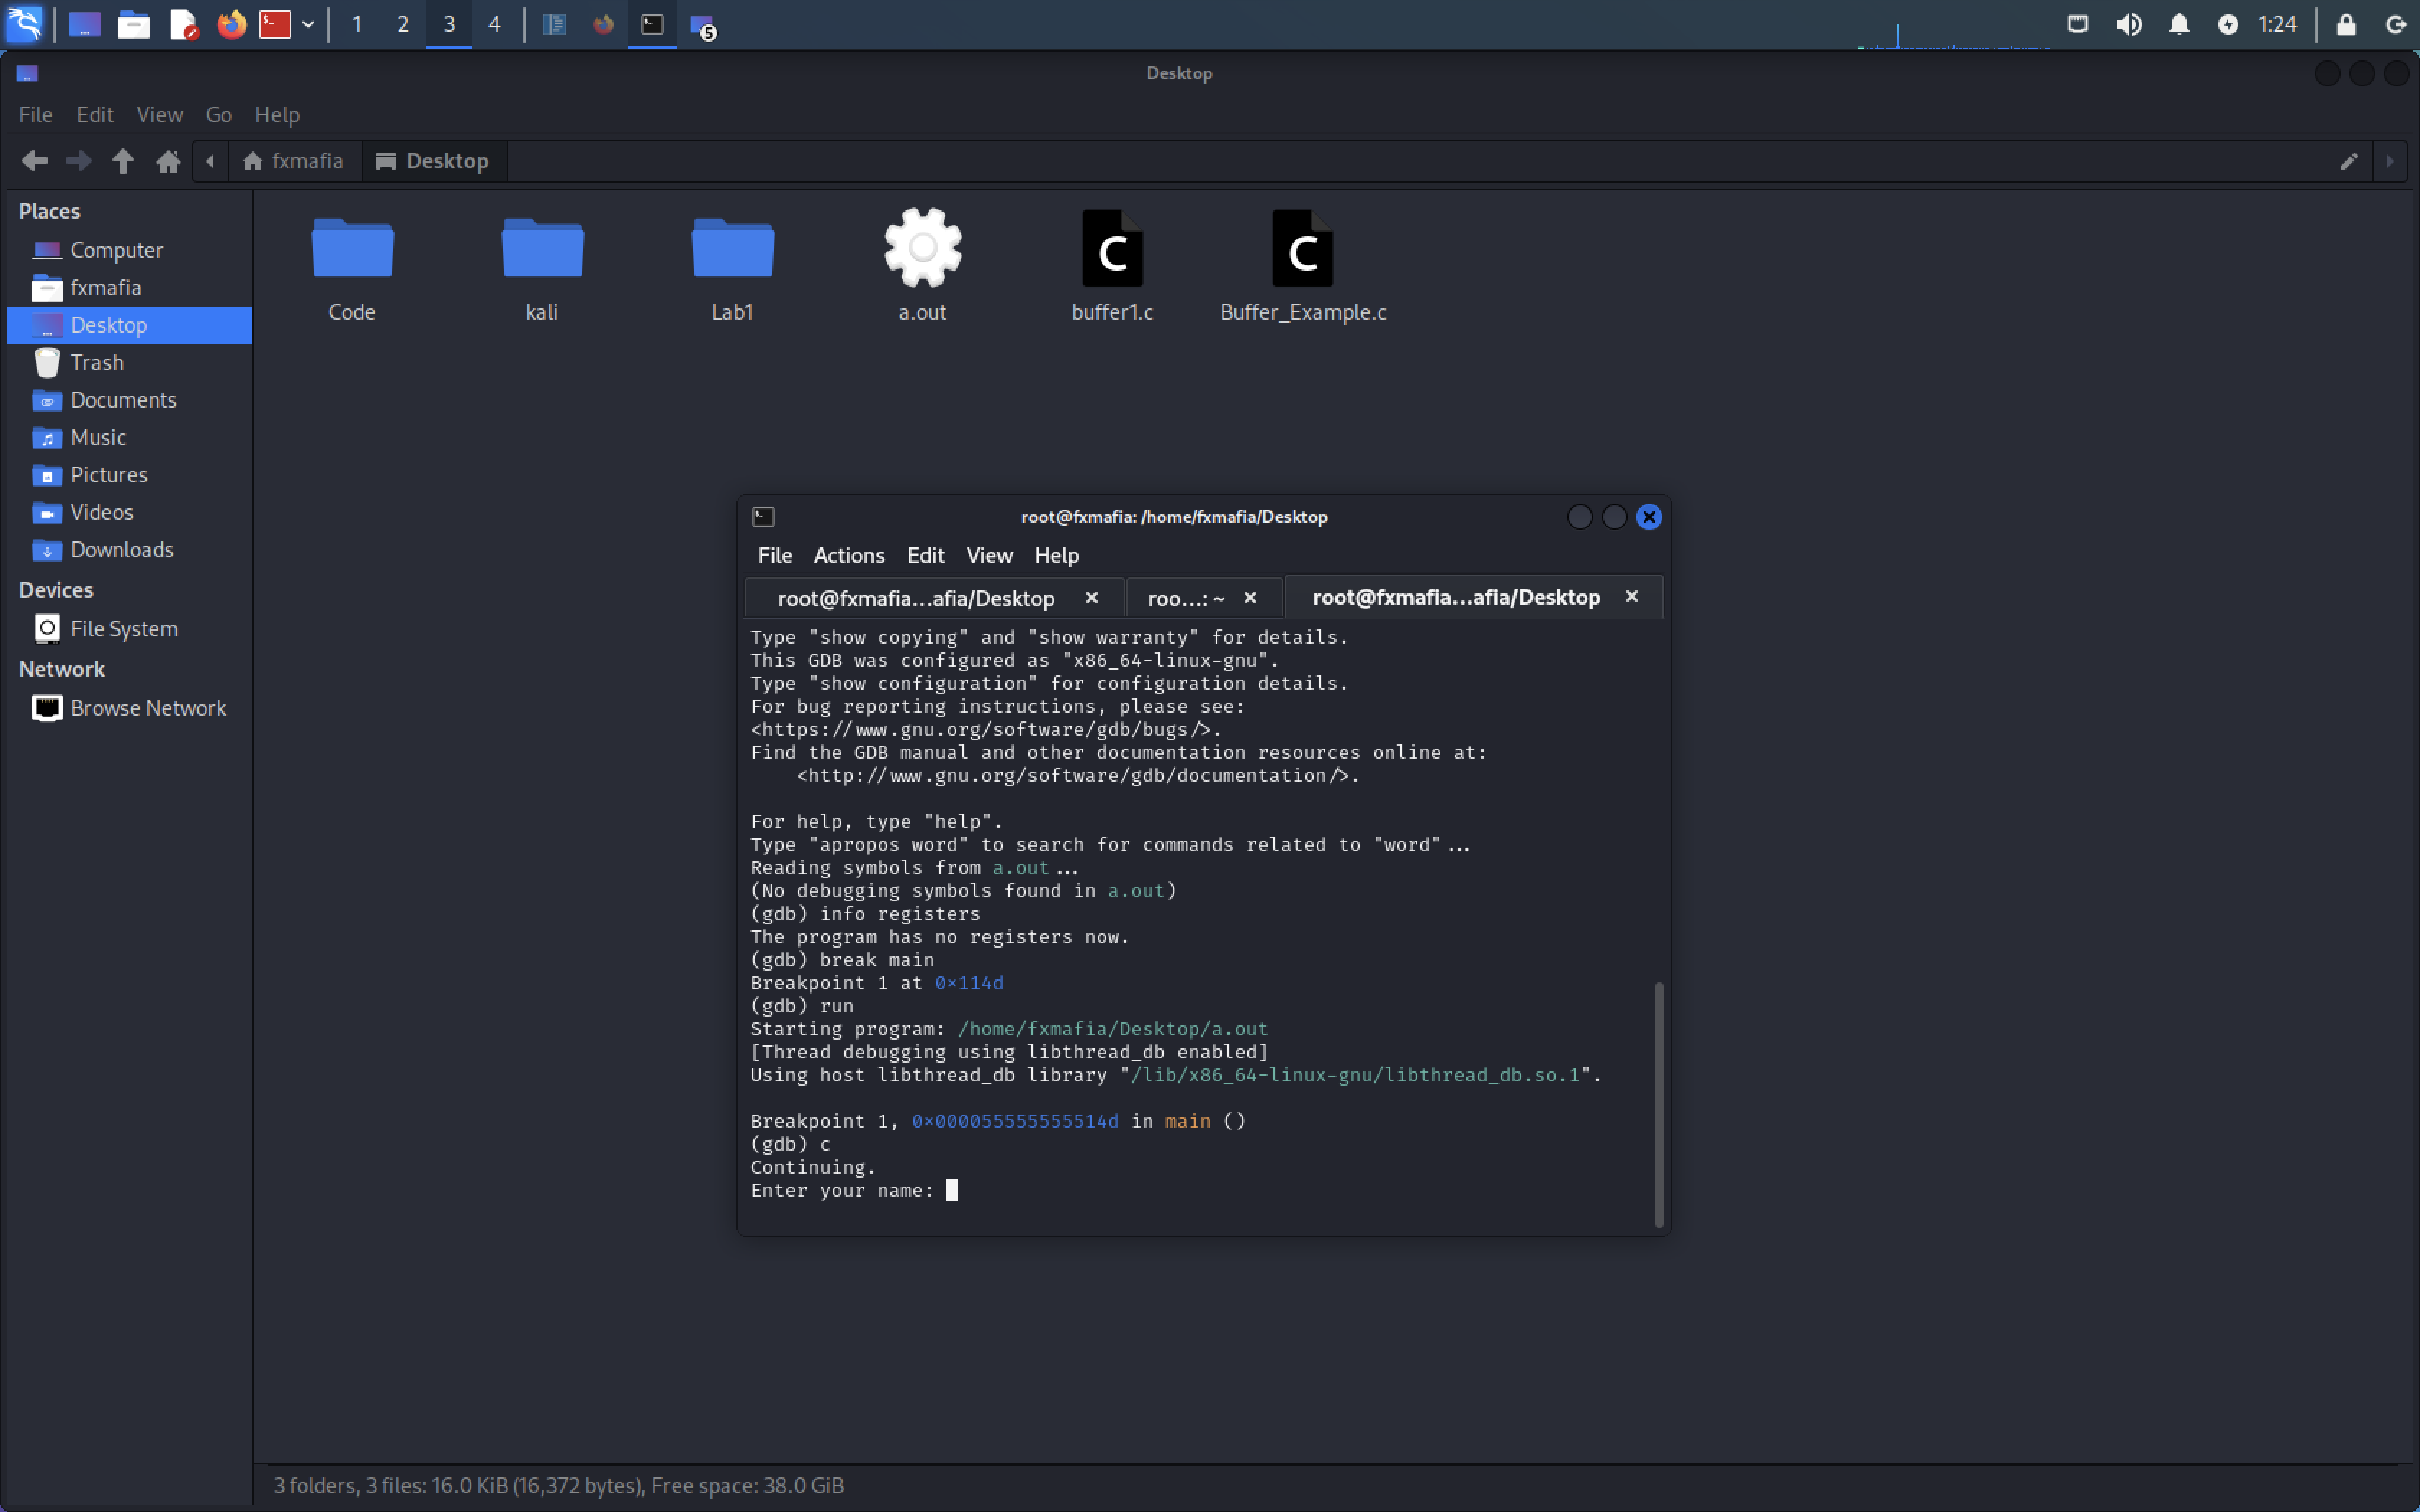Open the Kali applications menu icon
2420x1512 pixels.
(x=24, y=24)
